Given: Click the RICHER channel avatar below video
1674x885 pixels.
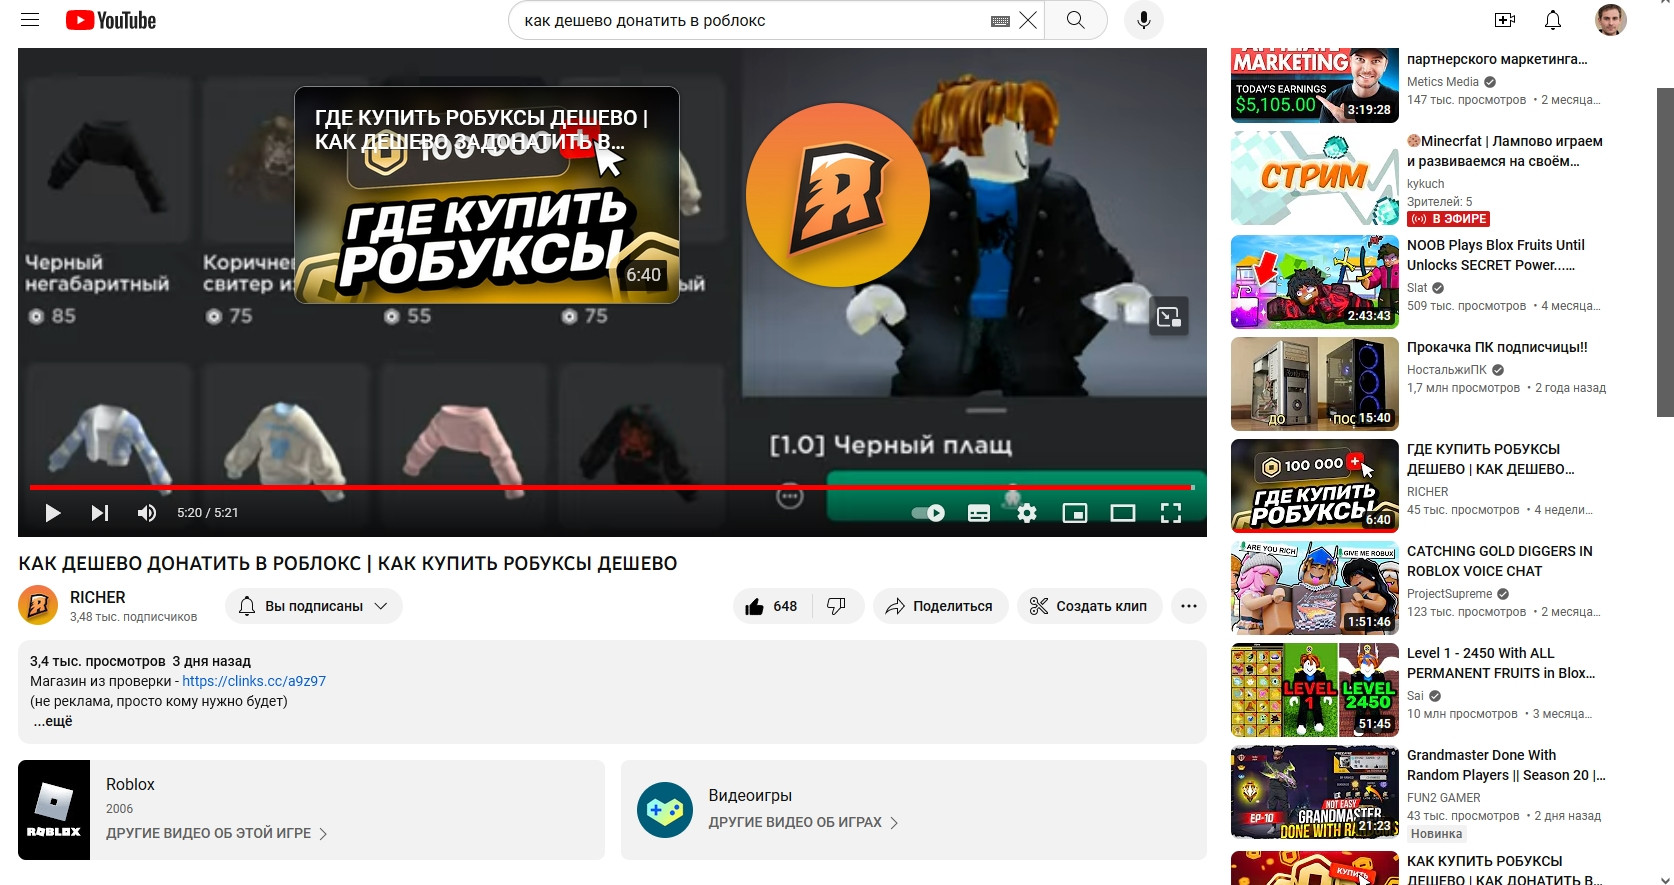Looking at the screenshot, I should [x=38, y=605].
